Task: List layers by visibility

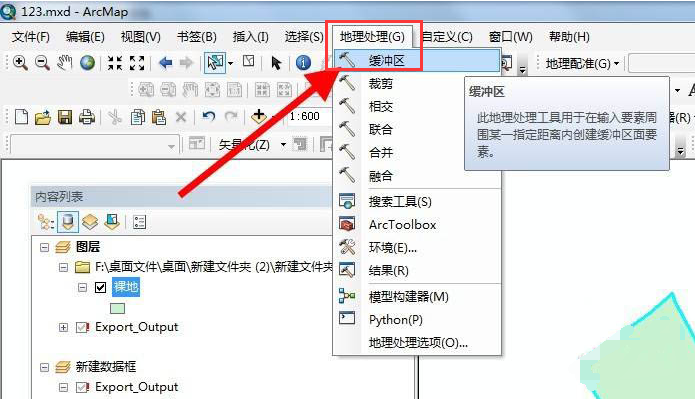Action: pos(90,222)
